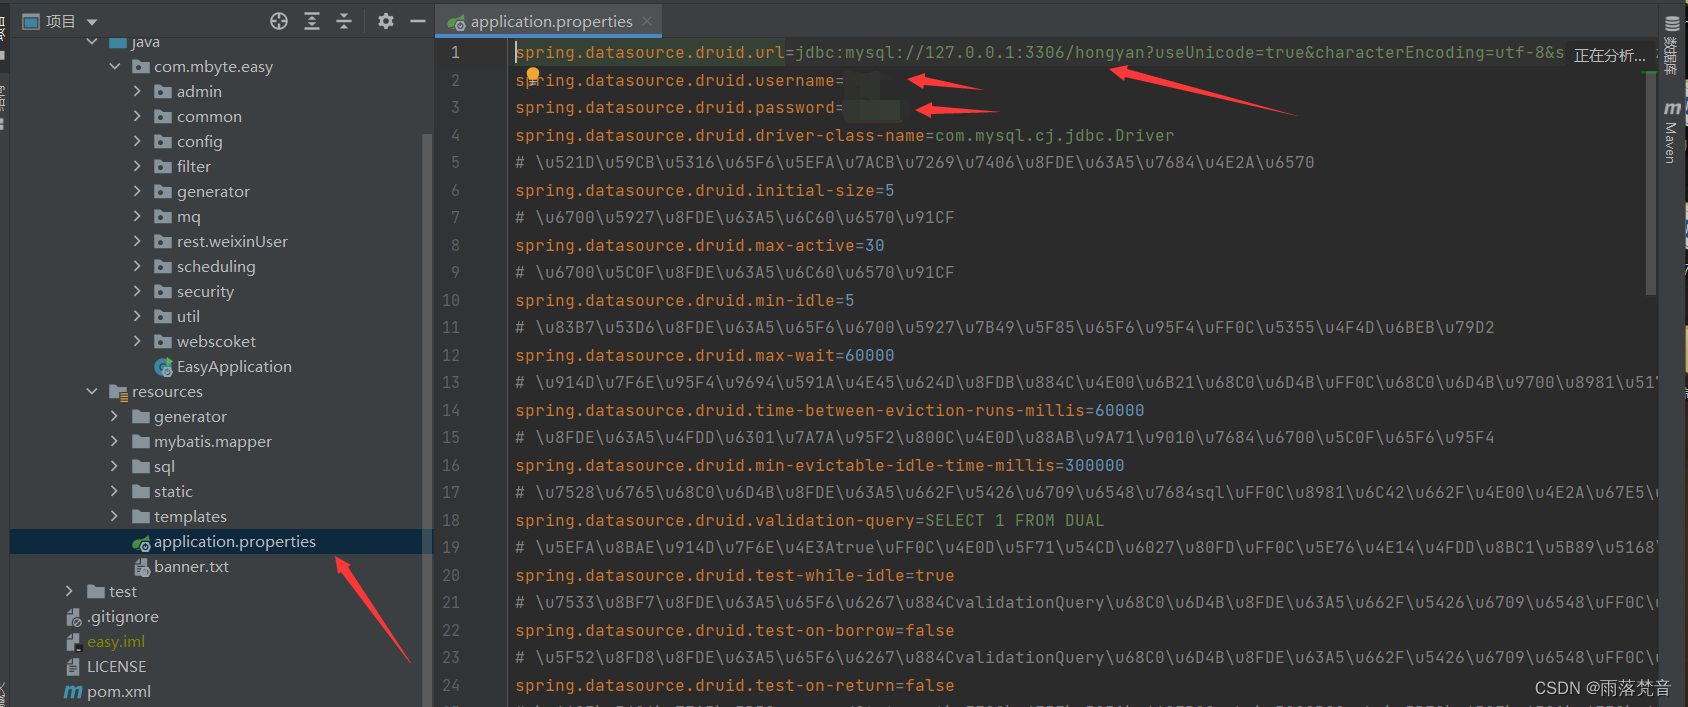Click the validation-query=SELECT 1 FROM DUAL line
The height and width of the screenshot is (707, 1688).
[810, 520]
